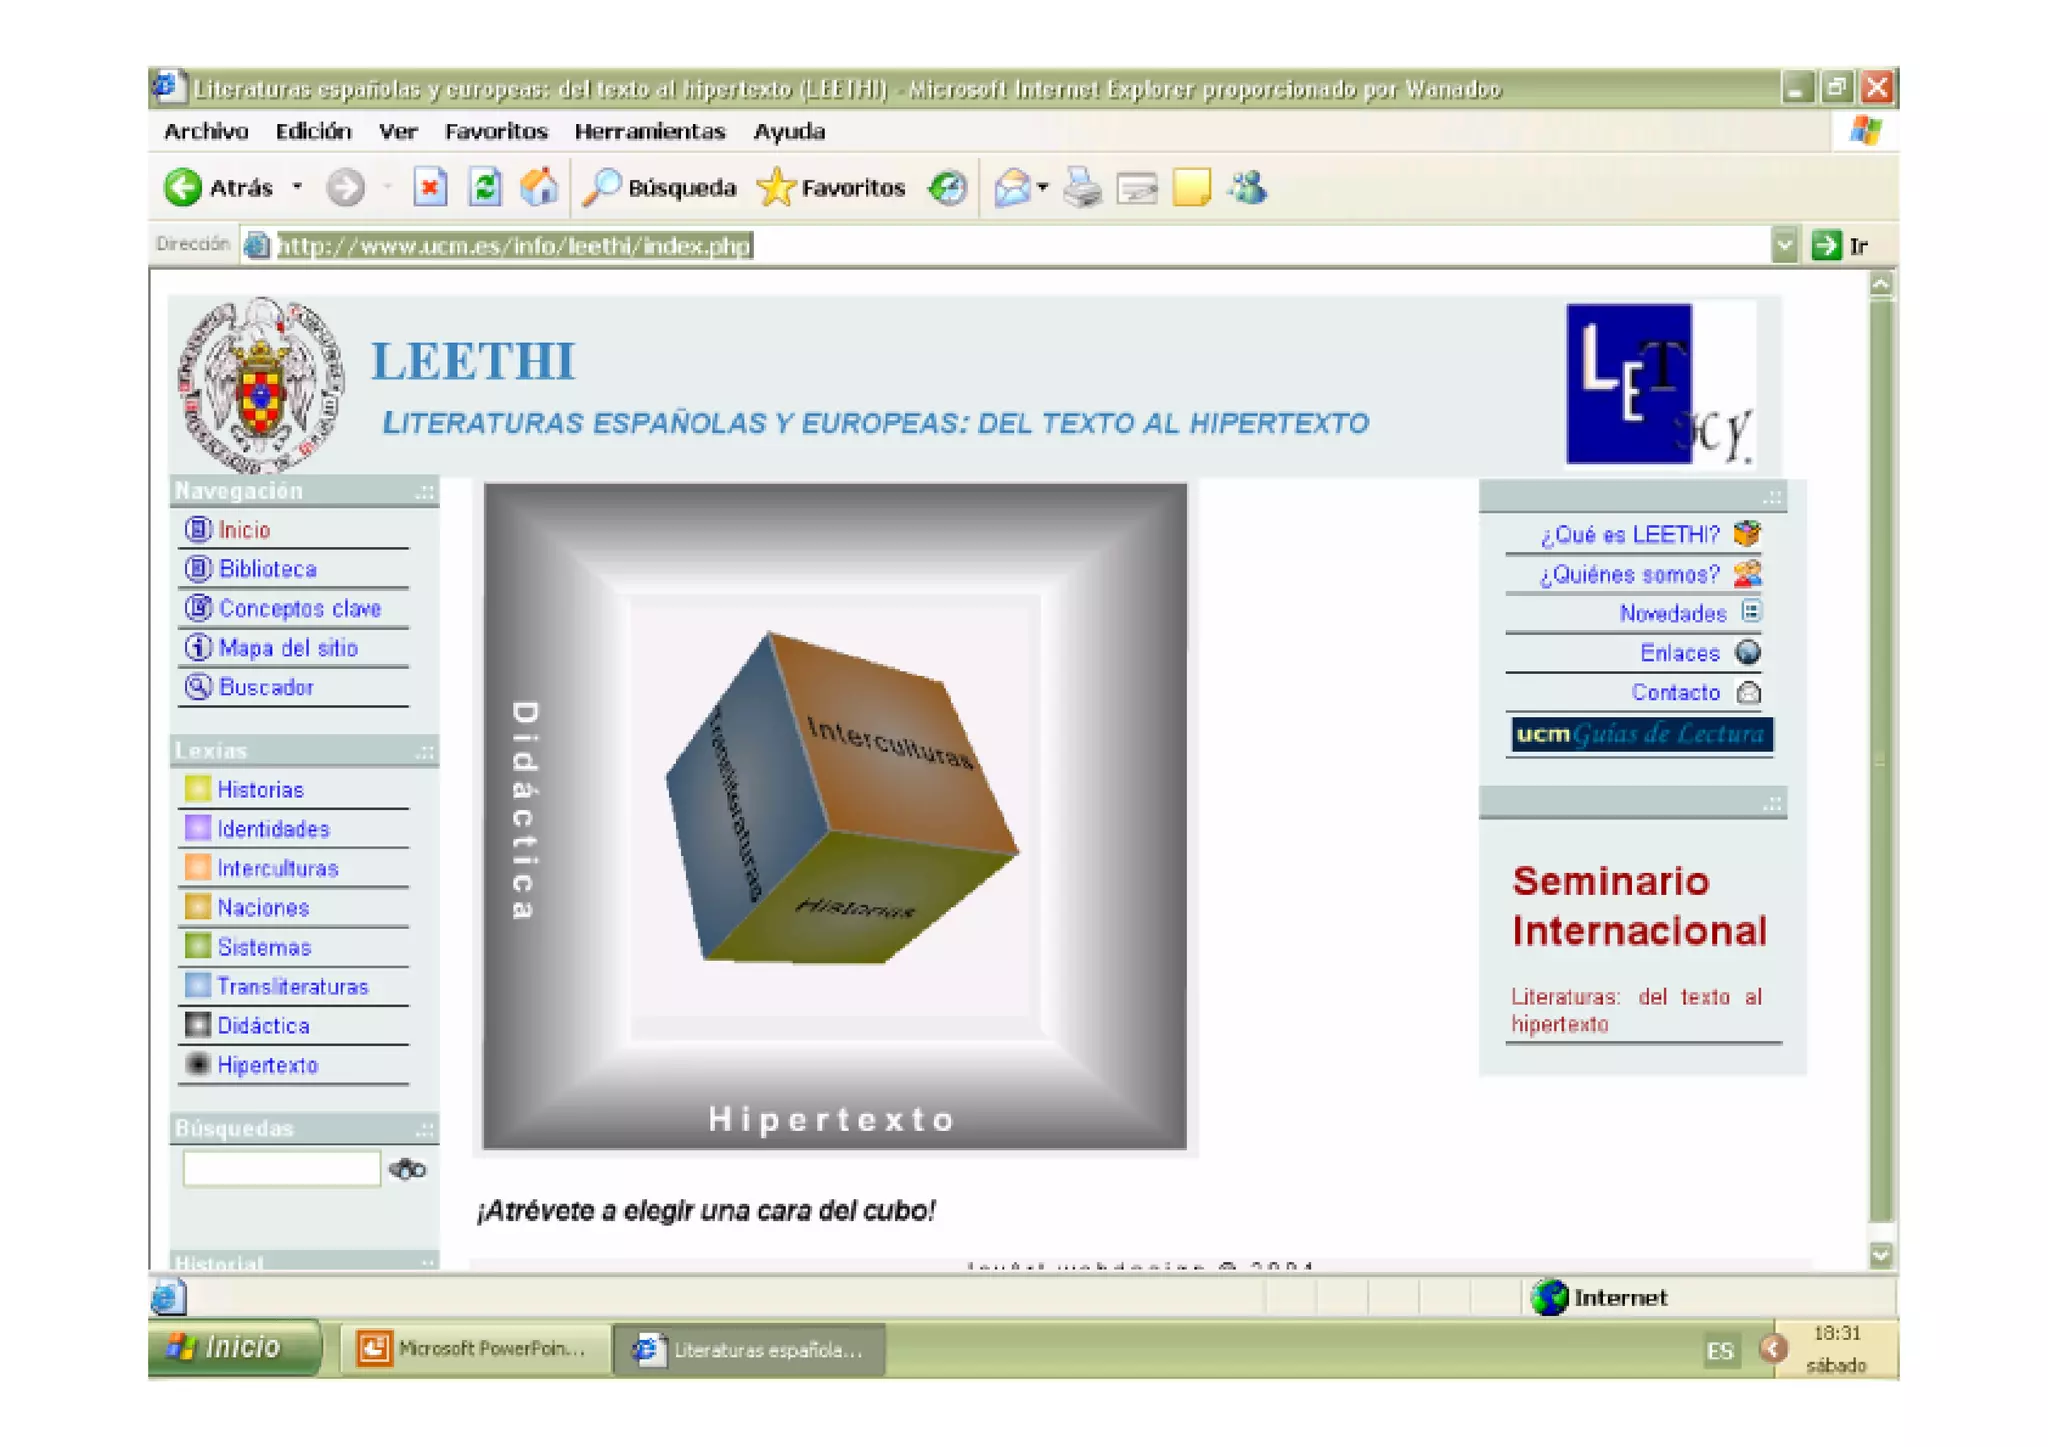The image size is (2048, 1447).
Task: Click the Mail envelope toolbar icon
Action: click(x=1012, y=187)
